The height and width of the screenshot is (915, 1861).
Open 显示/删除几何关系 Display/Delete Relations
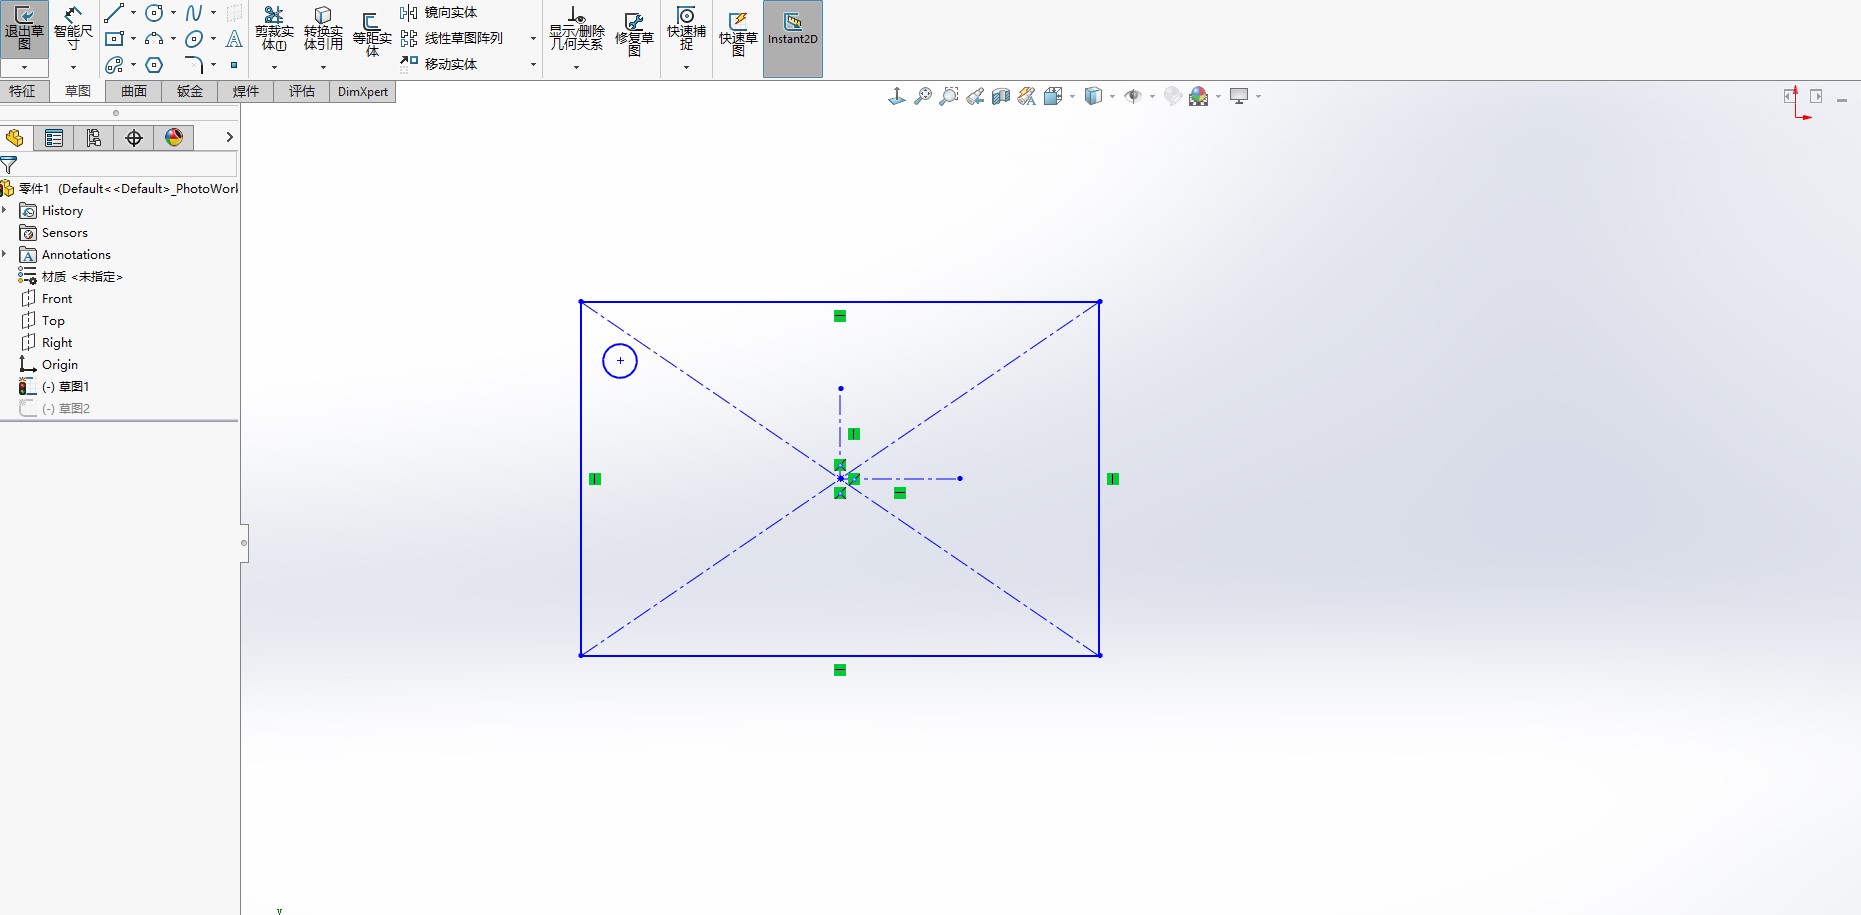coord(576,29)
